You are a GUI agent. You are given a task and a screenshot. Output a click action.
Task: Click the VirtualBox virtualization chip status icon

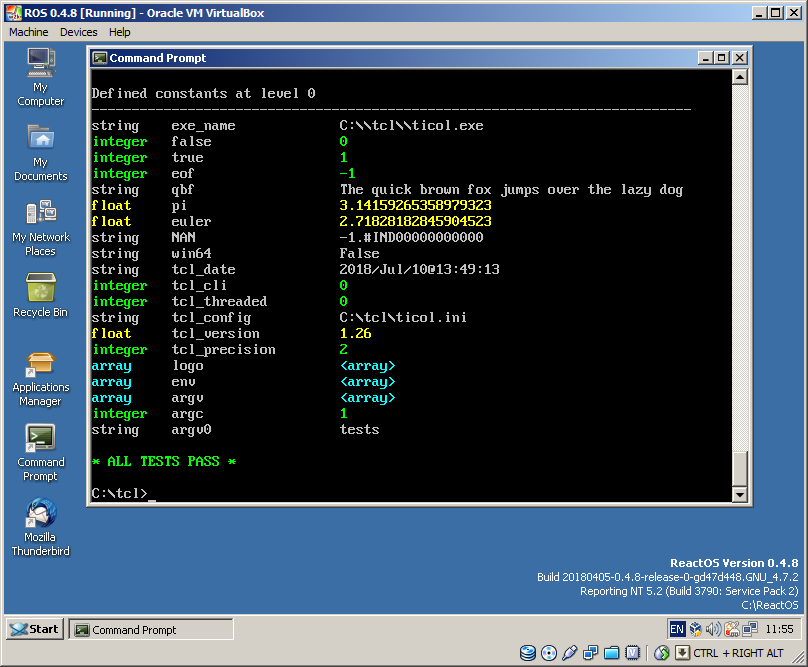633,653
